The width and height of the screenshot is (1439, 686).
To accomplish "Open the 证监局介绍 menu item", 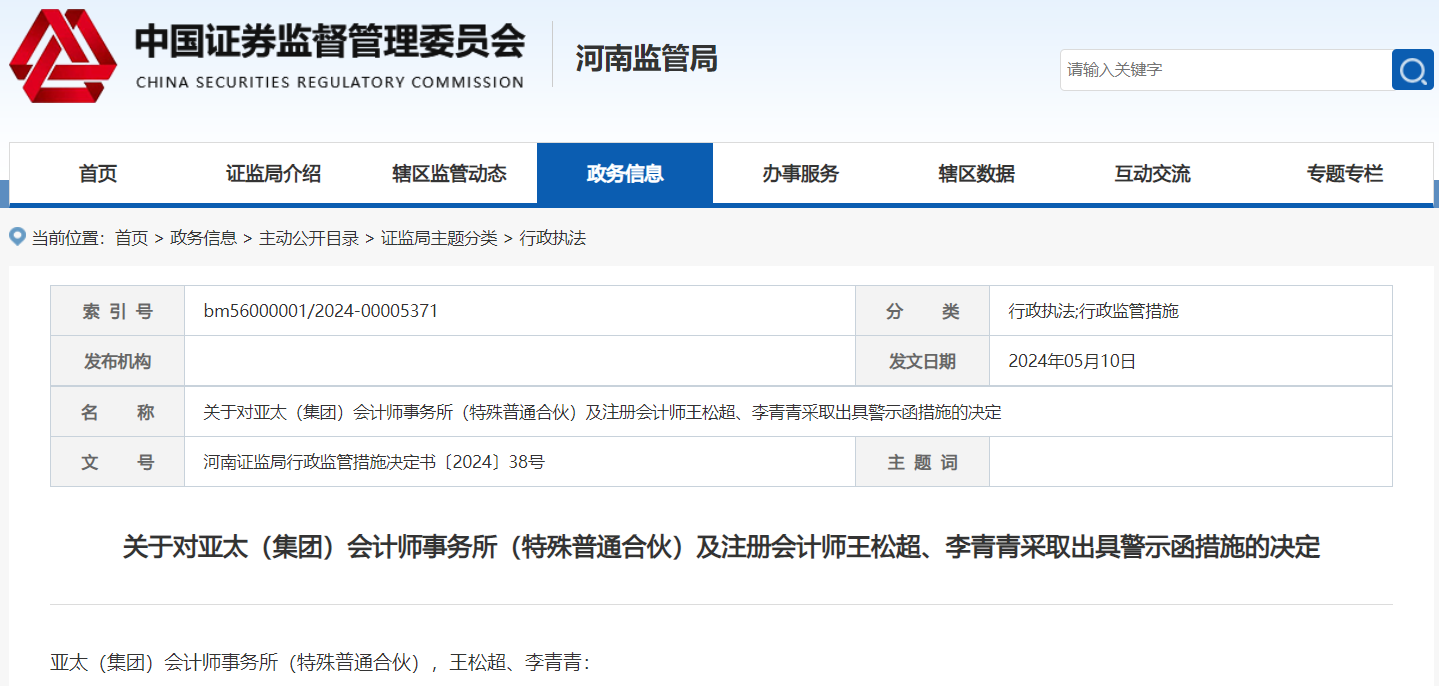I will pos(272,172).
